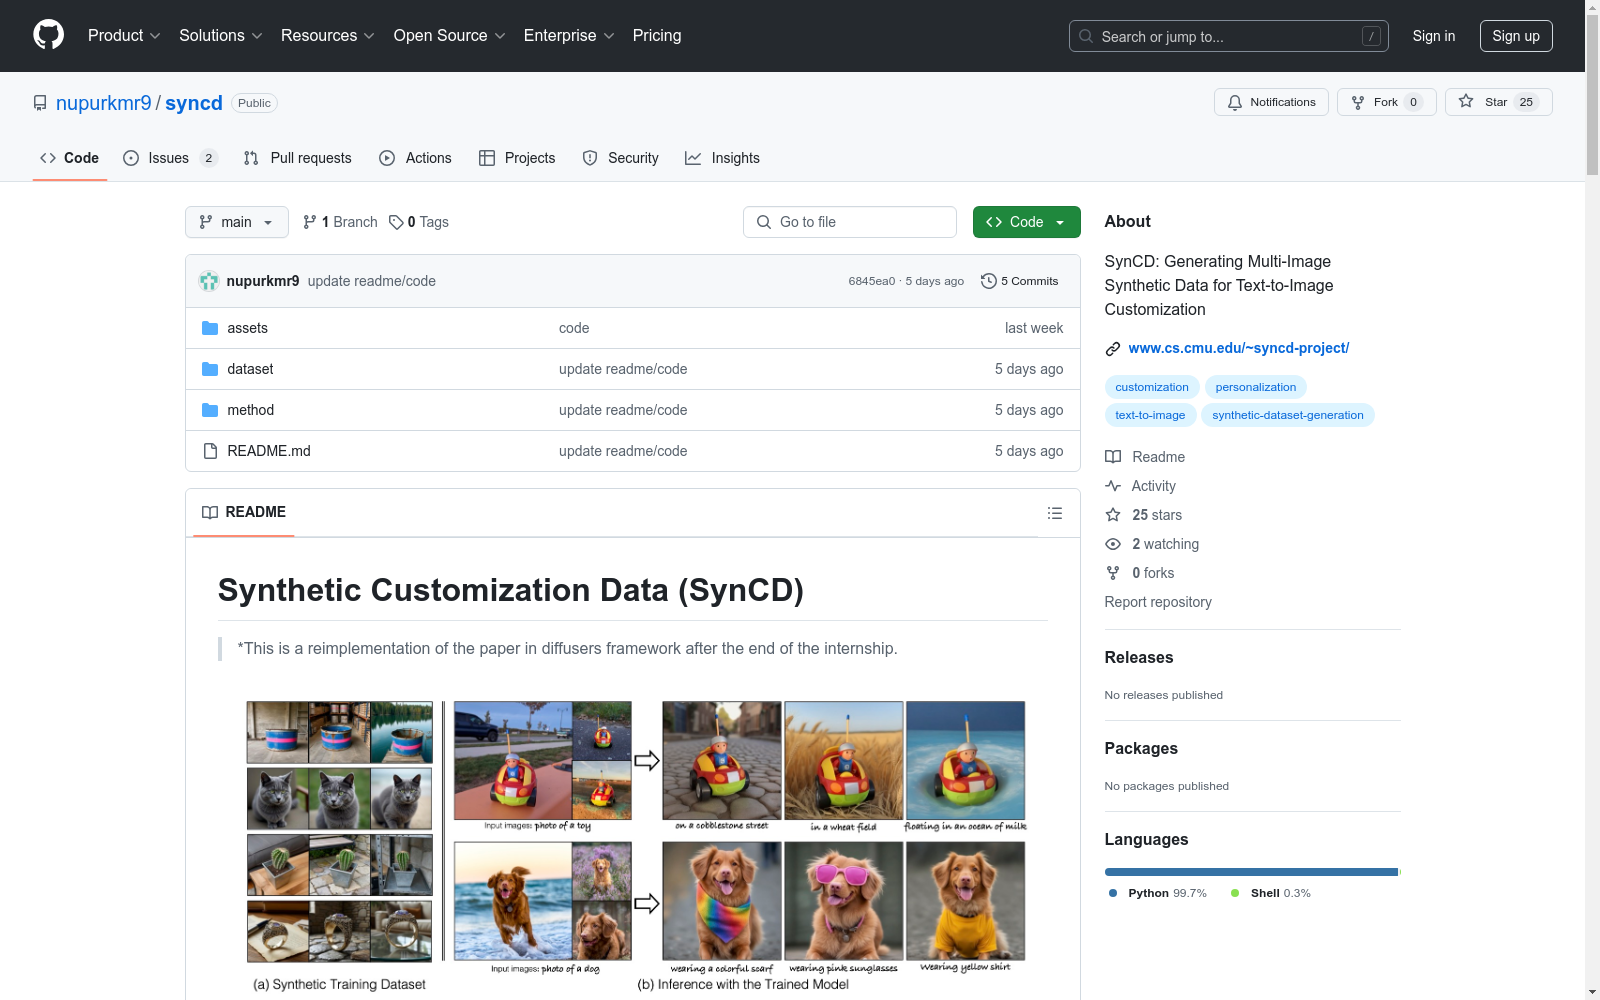Focus the Go to file search field
The width and height of the screenshot is (1600, 1000).
(x=850, y=222)
